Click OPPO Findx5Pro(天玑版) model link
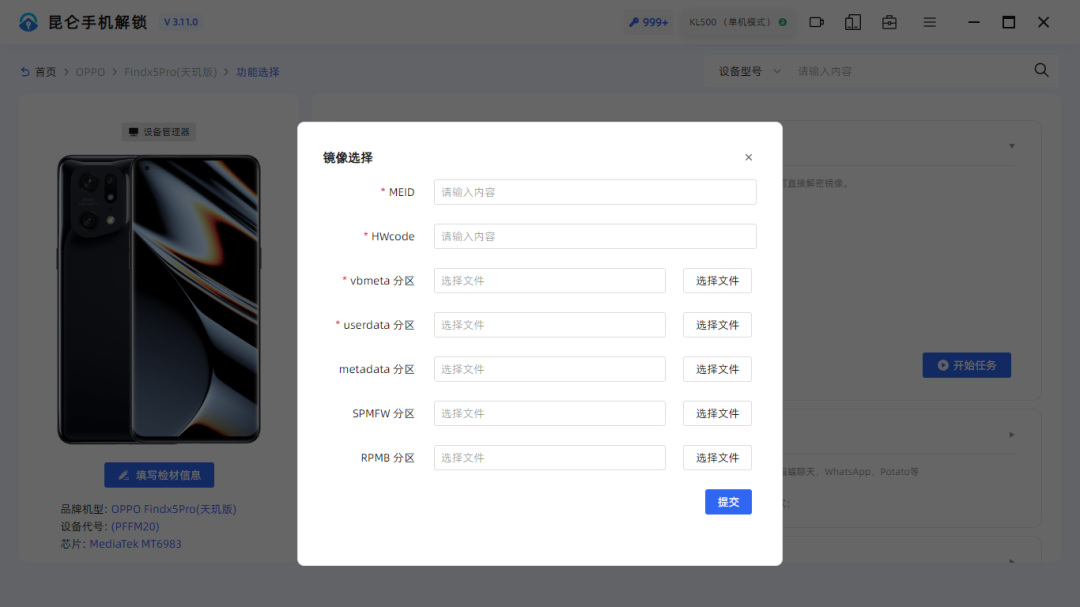Screen dimensions: 1080x607 pos(174,509)
